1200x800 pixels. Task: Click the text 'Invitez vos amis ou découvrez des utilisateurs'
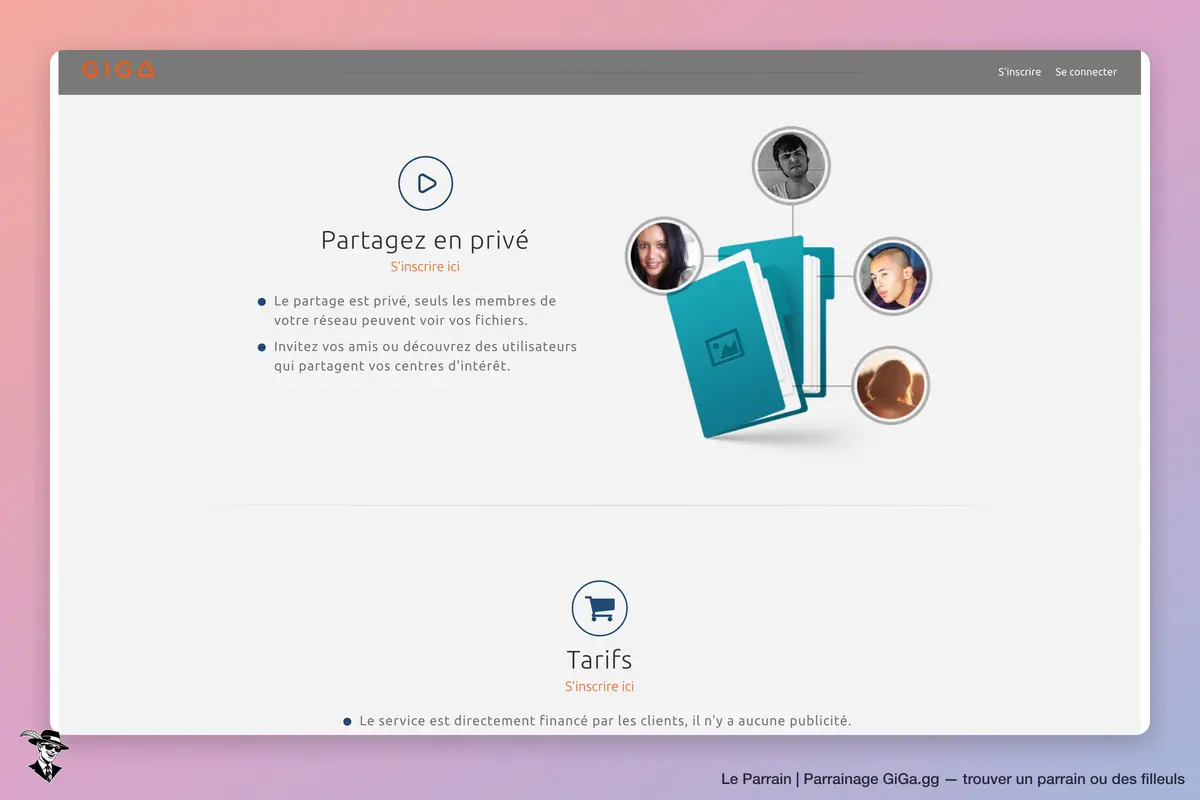425,347
